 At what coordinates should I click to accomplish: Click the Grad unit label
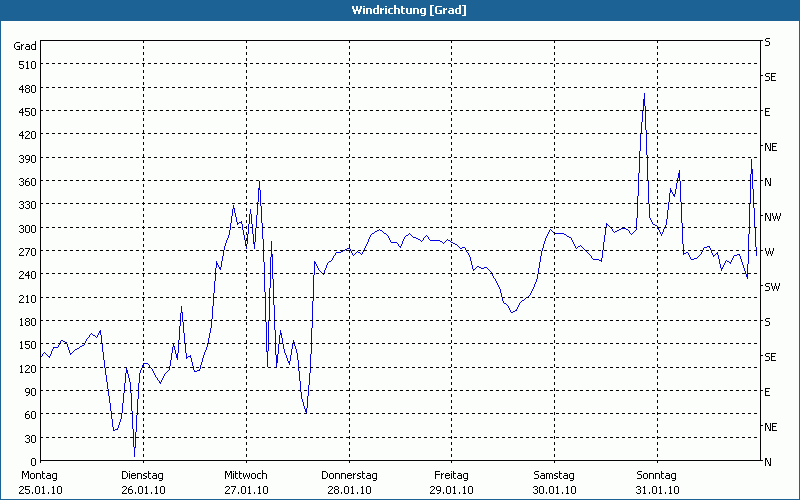pyautogui.click(x=25, y=46)
